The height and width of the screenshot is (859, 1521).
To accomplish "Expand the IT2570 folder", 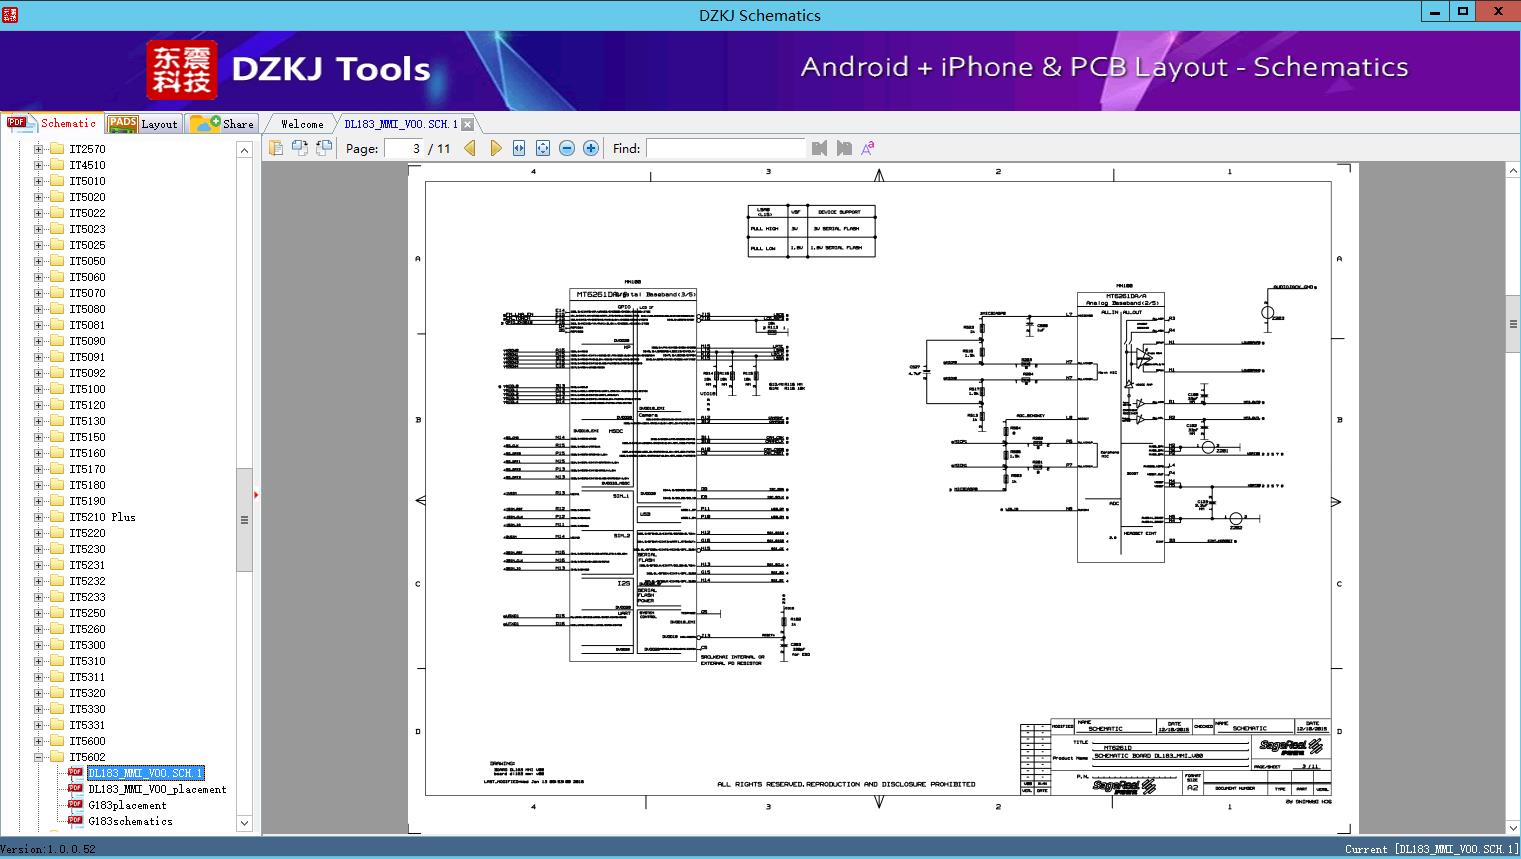I will point(39,149).
